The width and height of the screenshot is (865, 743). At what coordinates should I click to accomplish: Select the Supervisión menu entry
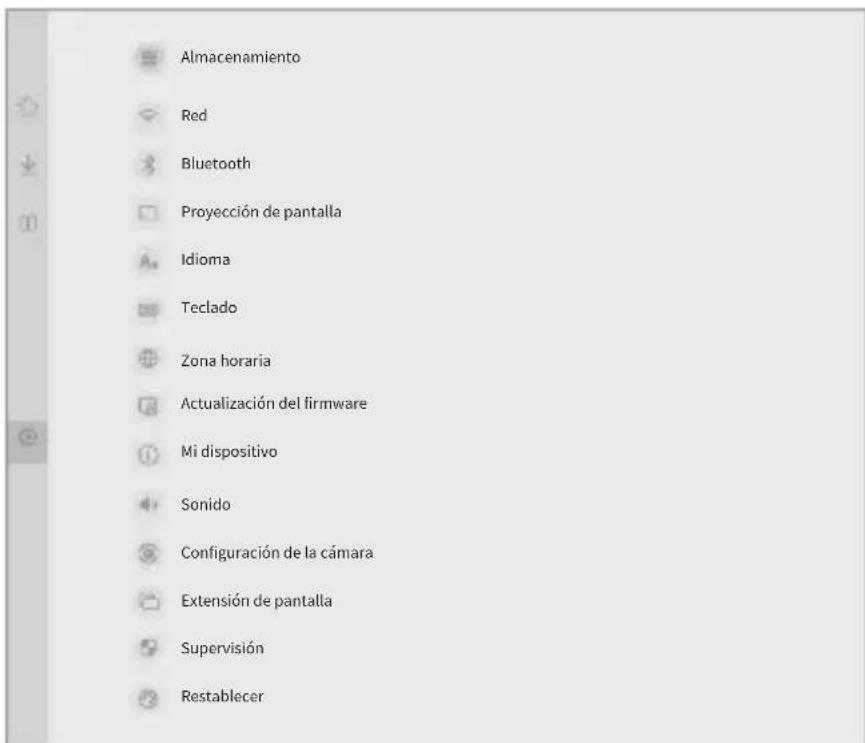point(222,649)
